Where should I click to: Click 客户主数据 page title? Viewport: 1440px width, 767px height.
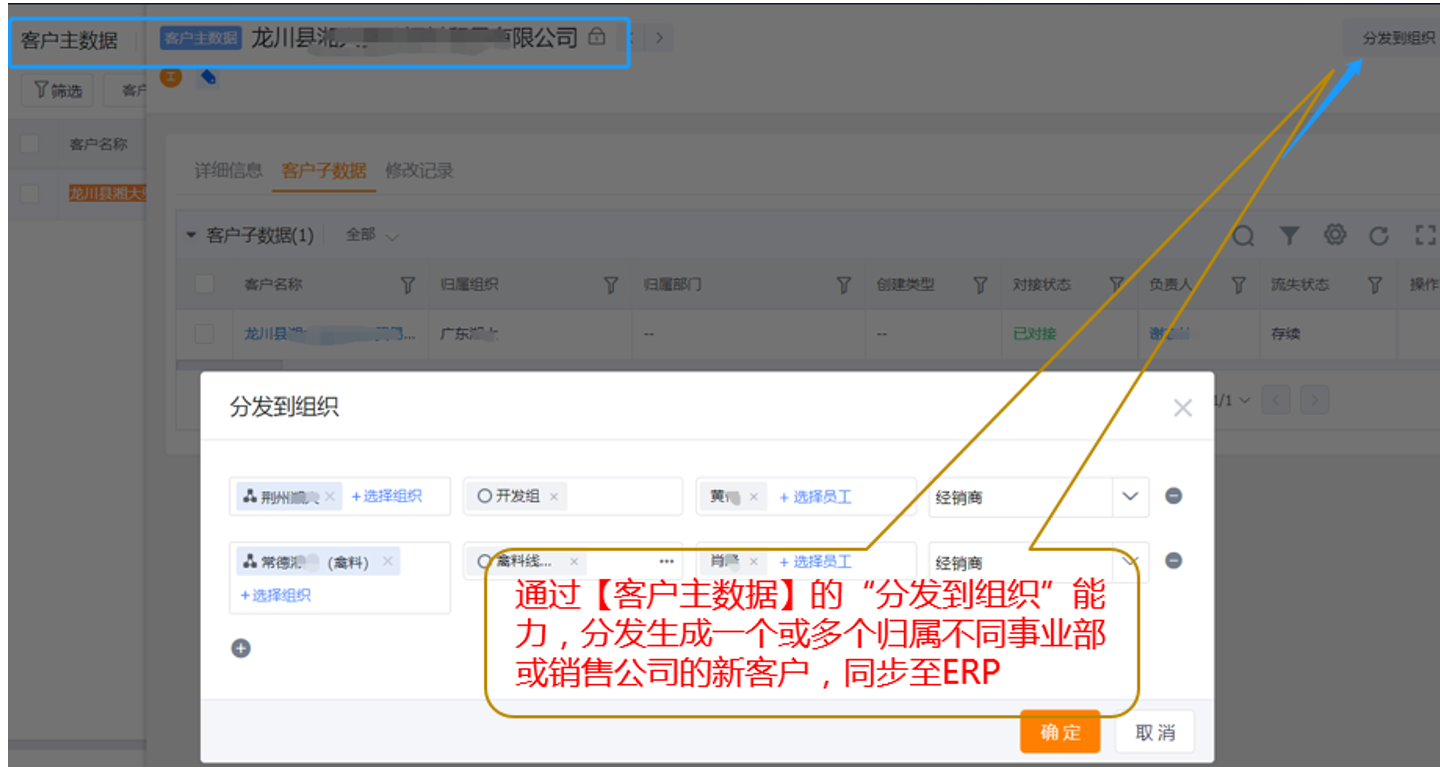click(x=69, y=40)
